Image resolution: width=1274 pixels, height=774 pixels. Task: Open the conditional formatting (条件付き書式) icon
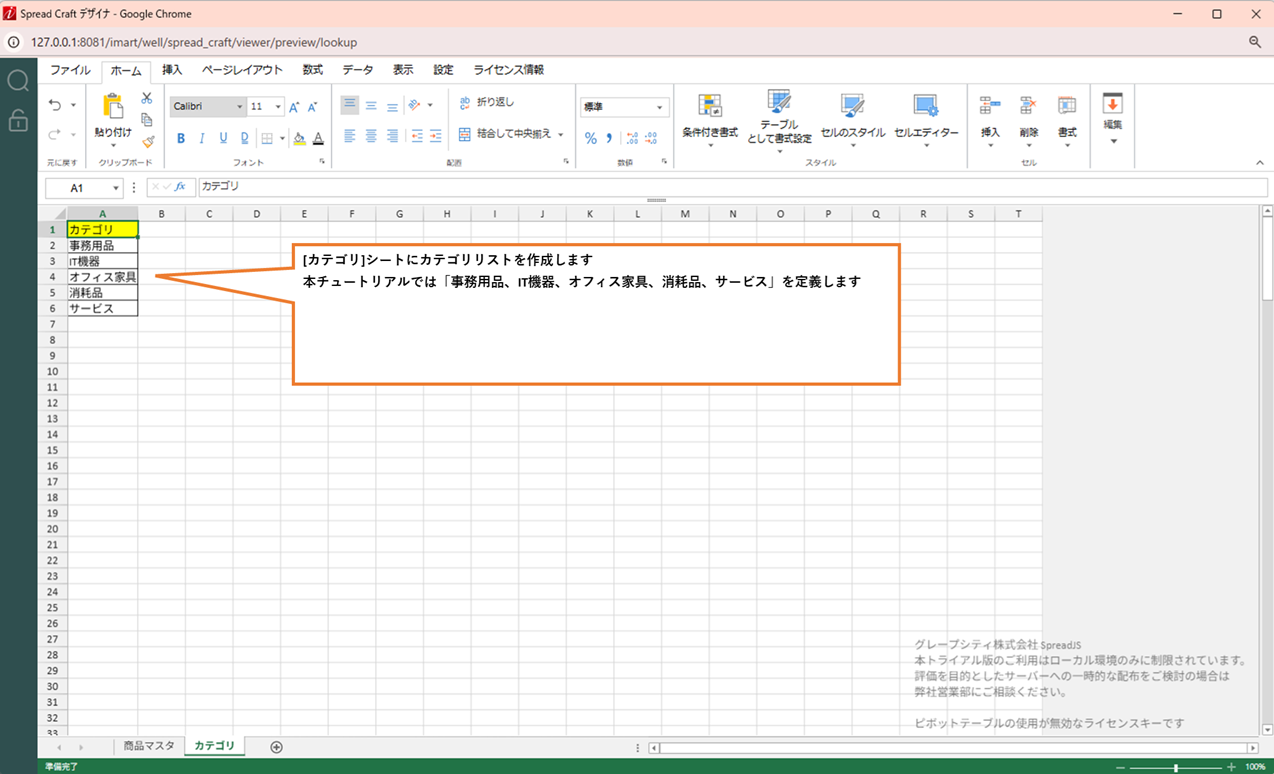point(710,107)
